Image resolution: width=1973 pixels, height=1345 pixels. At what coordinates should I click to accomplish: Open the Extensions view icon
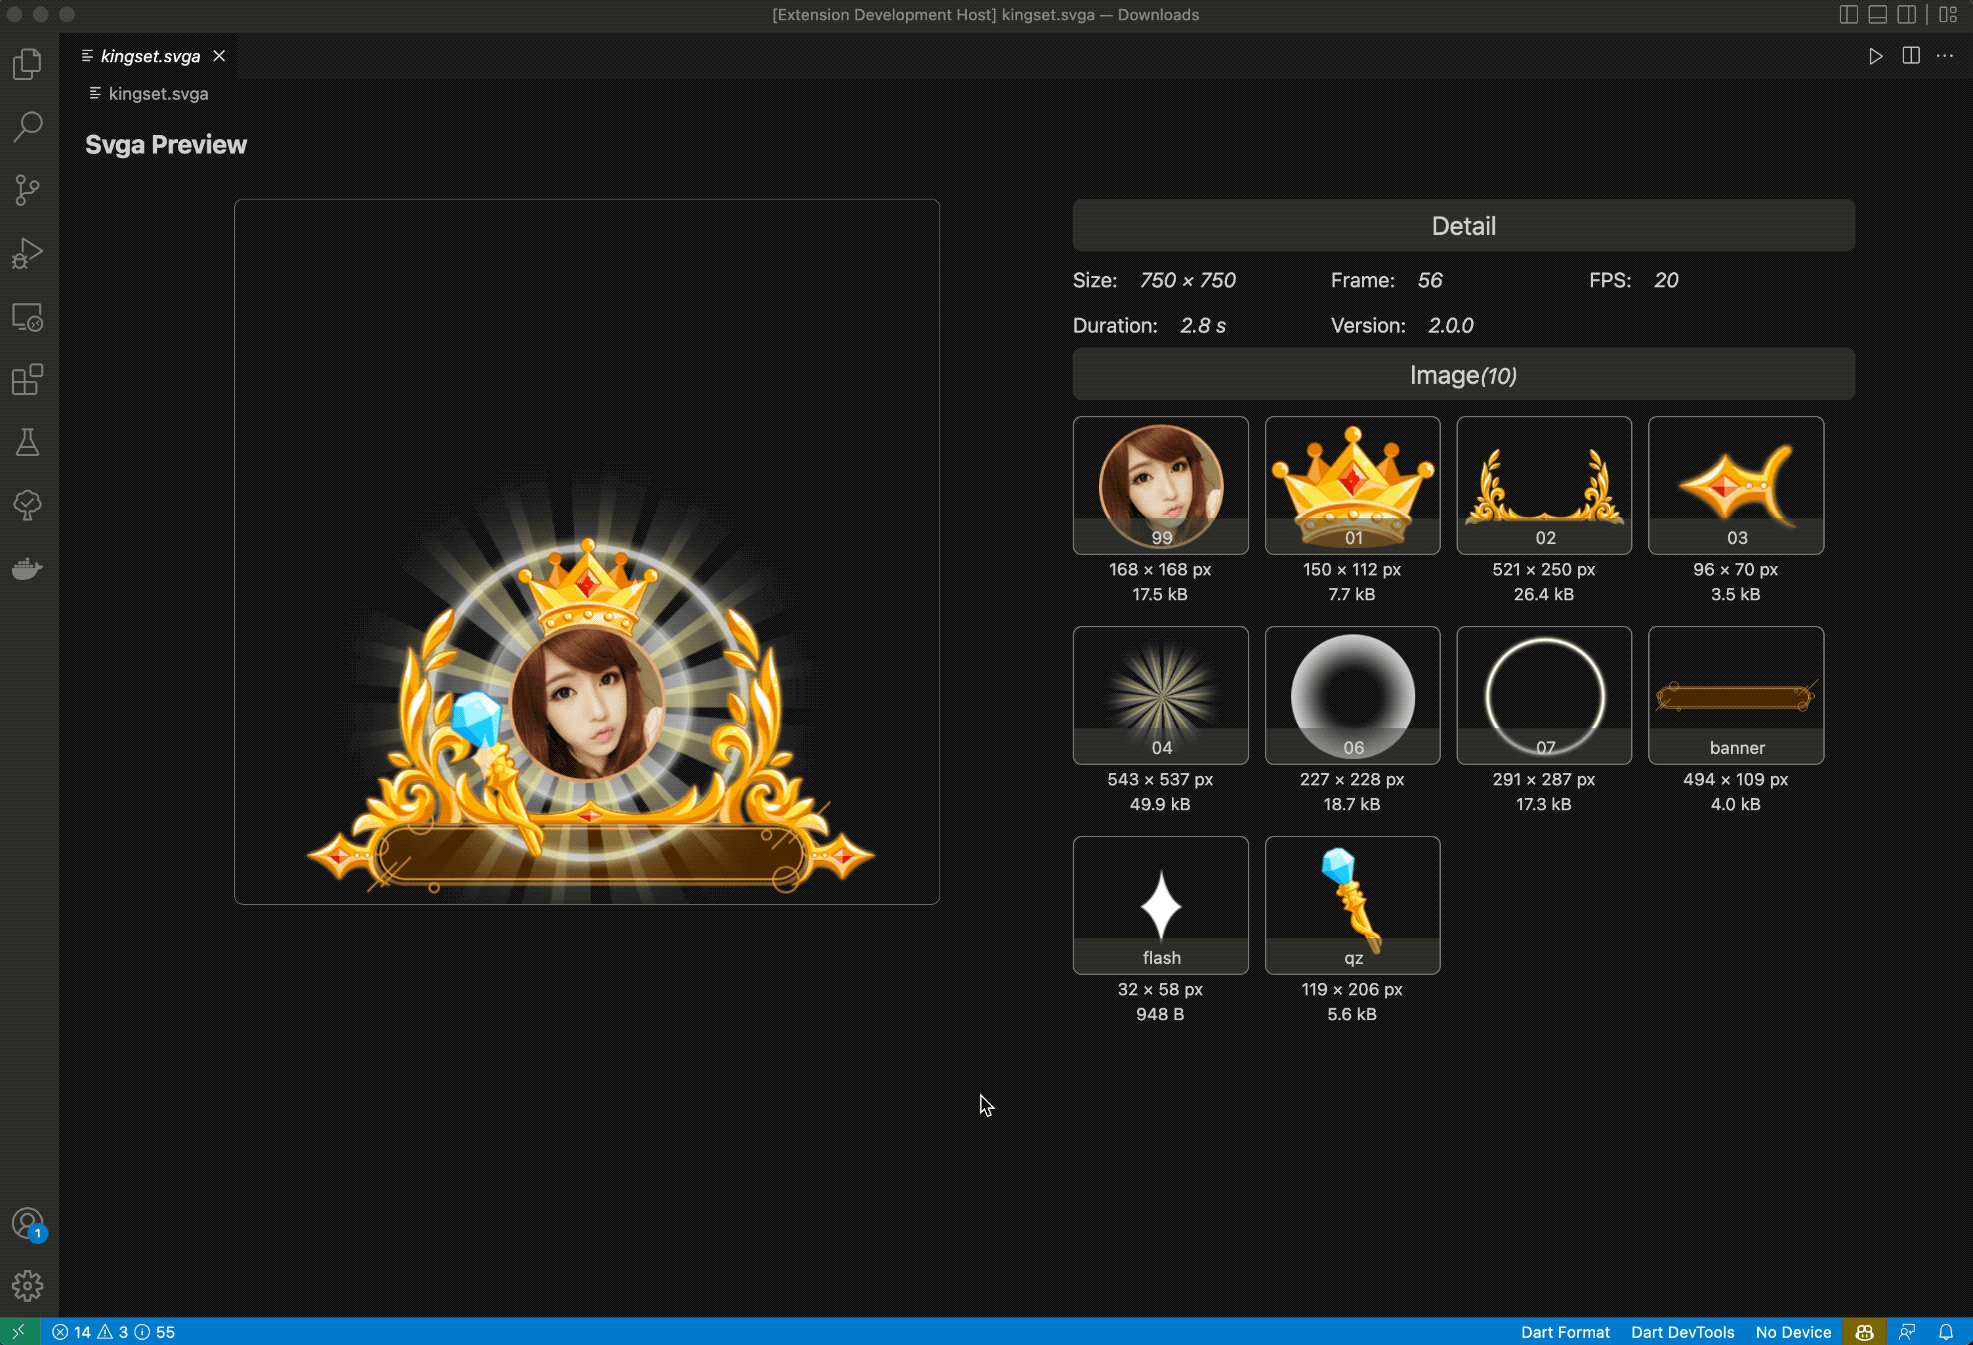tap(28, 380)
